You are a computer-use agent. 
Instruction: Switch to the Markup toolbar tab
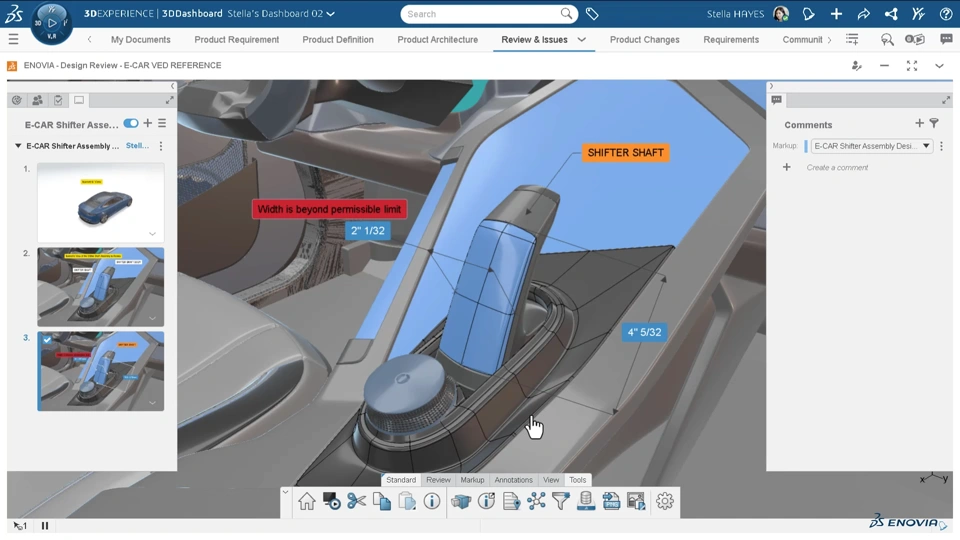[x=472, y=480]
